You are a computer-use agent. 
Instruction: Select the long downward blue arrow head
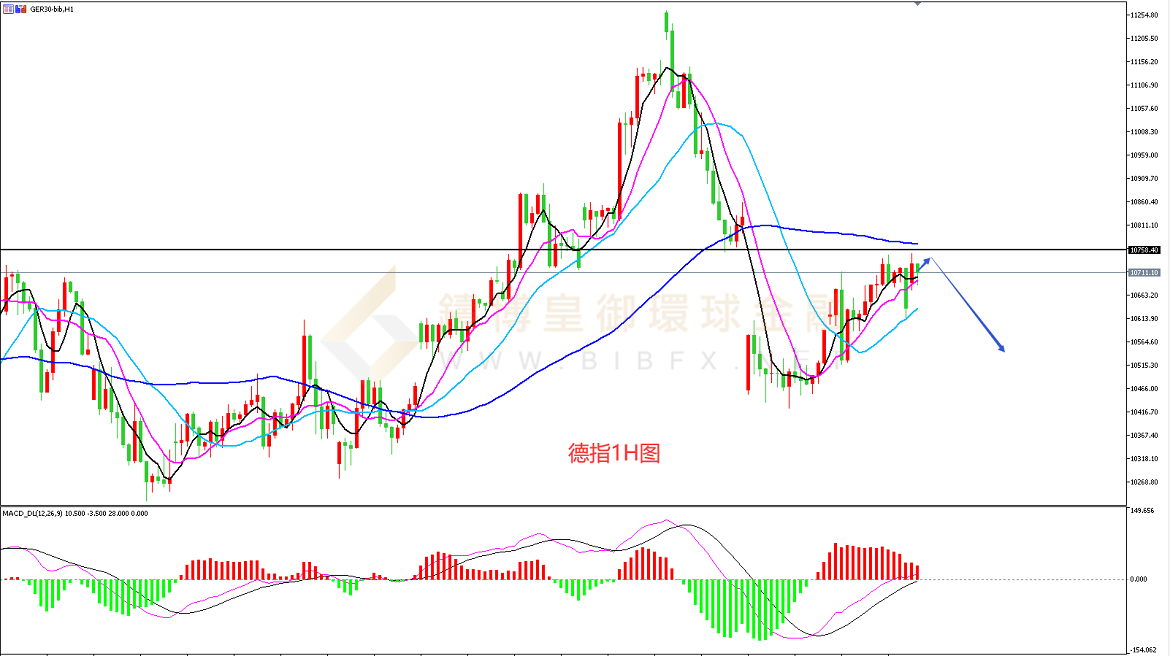pyautogui.click(x=1001, y=347)
